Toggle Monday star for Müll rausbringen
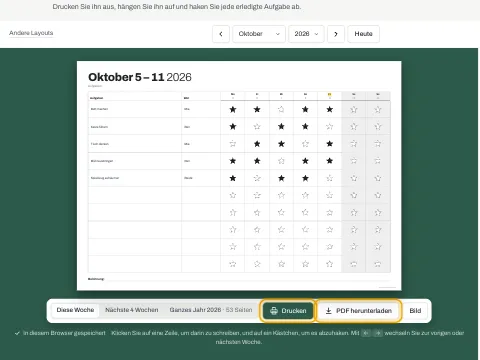480x360 pixels. (233, 161)
